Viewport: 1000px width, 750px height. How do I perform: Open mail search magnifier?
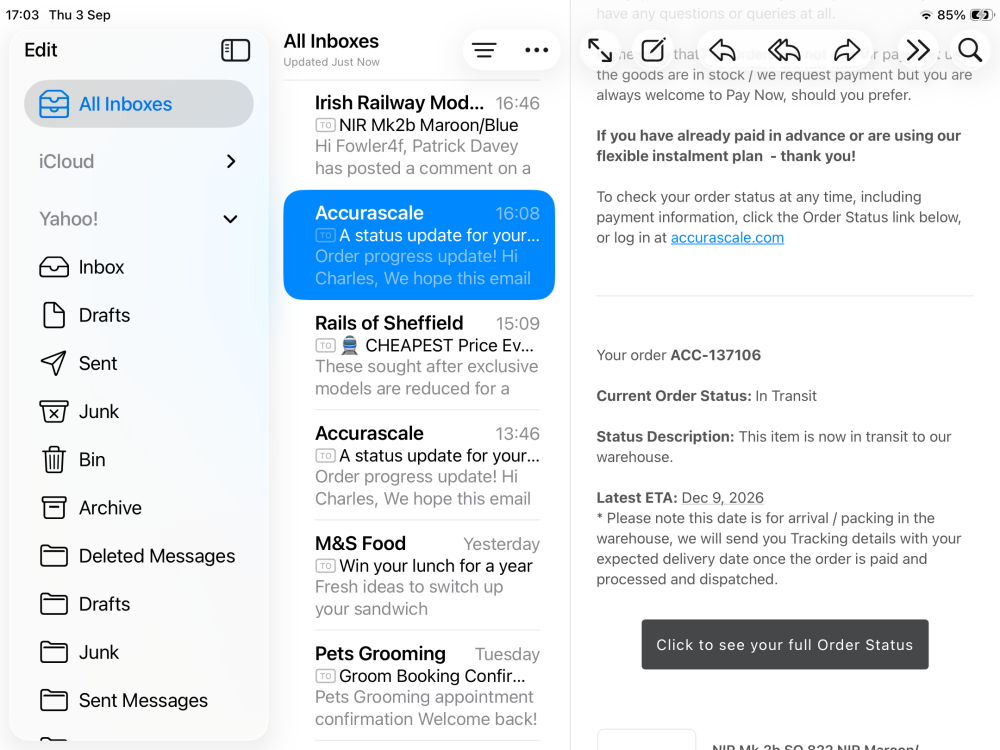coord(970,50)
